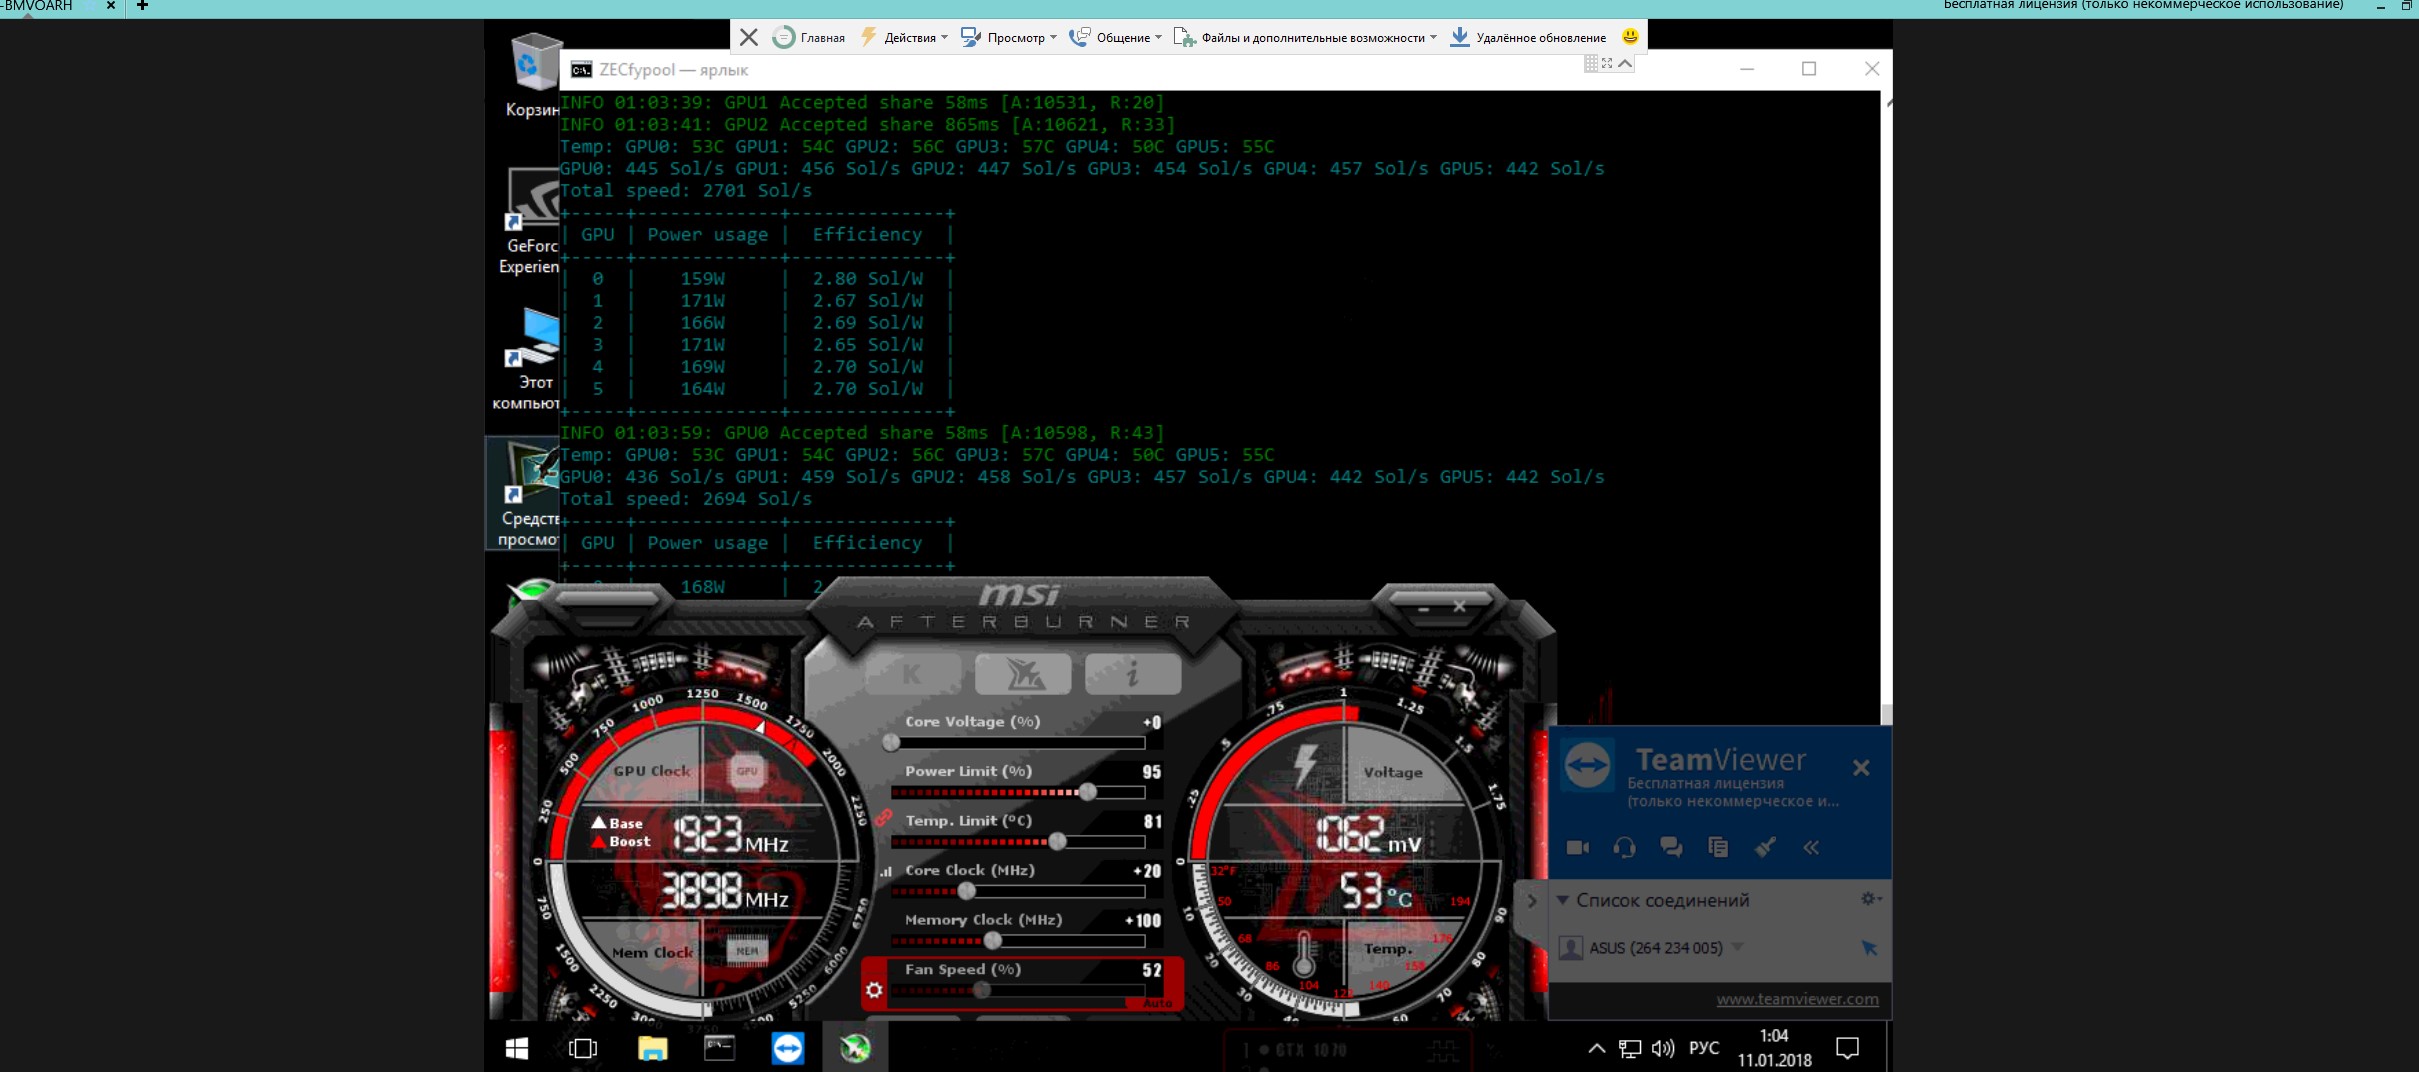The width and height of the screenshot is (2419, 1072).
Task: Toggle the power/temp limit link icon
Action: [x=884, y=817]
